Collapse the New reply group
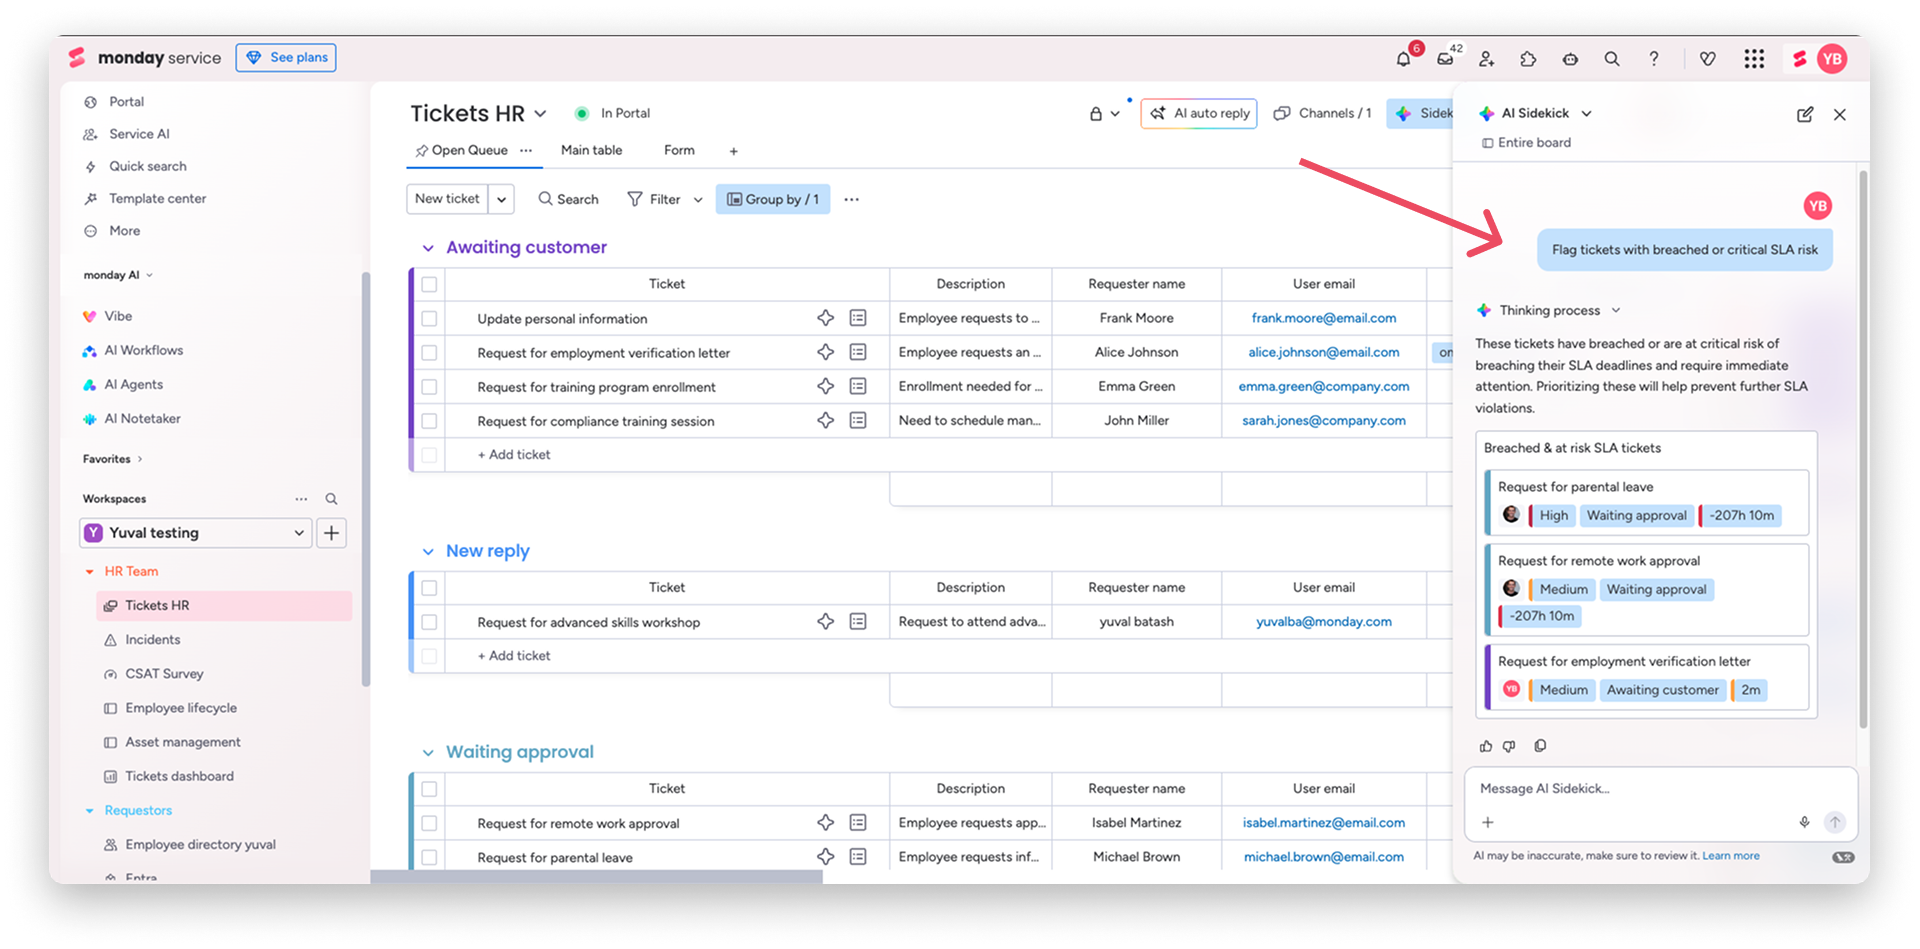 428,551
